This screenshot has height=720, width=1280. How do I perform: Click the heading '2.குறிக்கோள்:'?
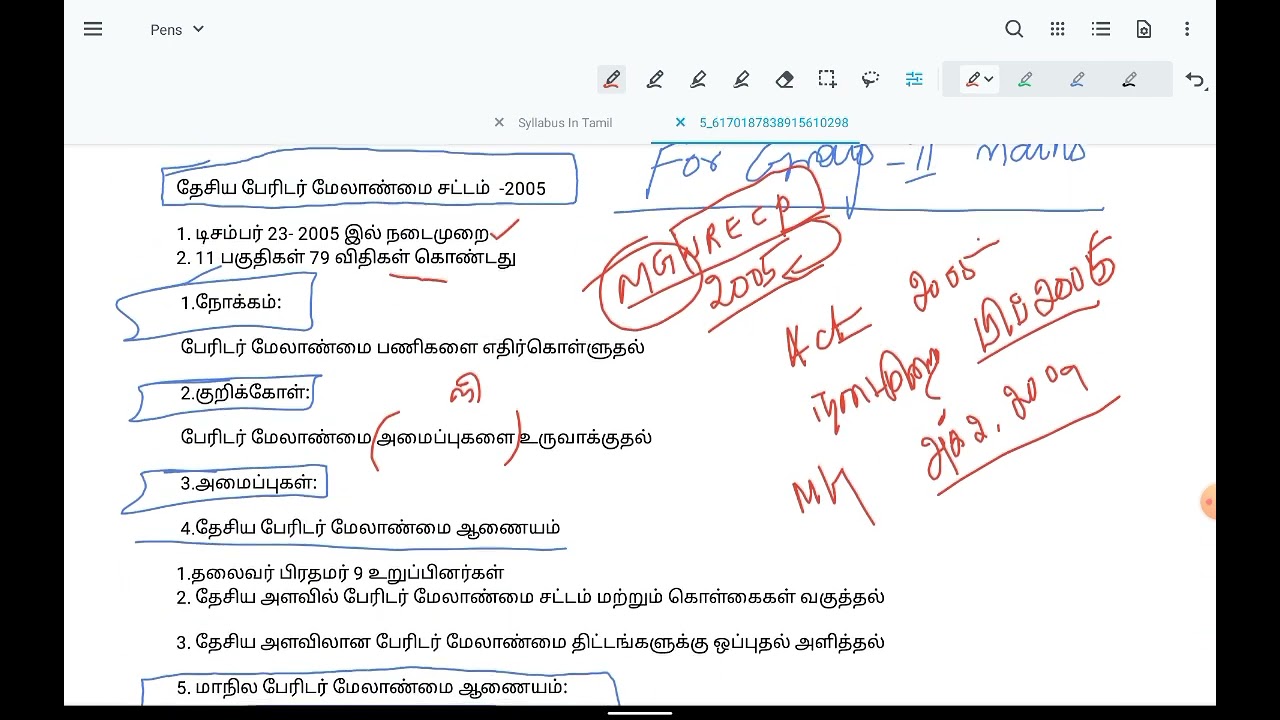click(245, 393)
